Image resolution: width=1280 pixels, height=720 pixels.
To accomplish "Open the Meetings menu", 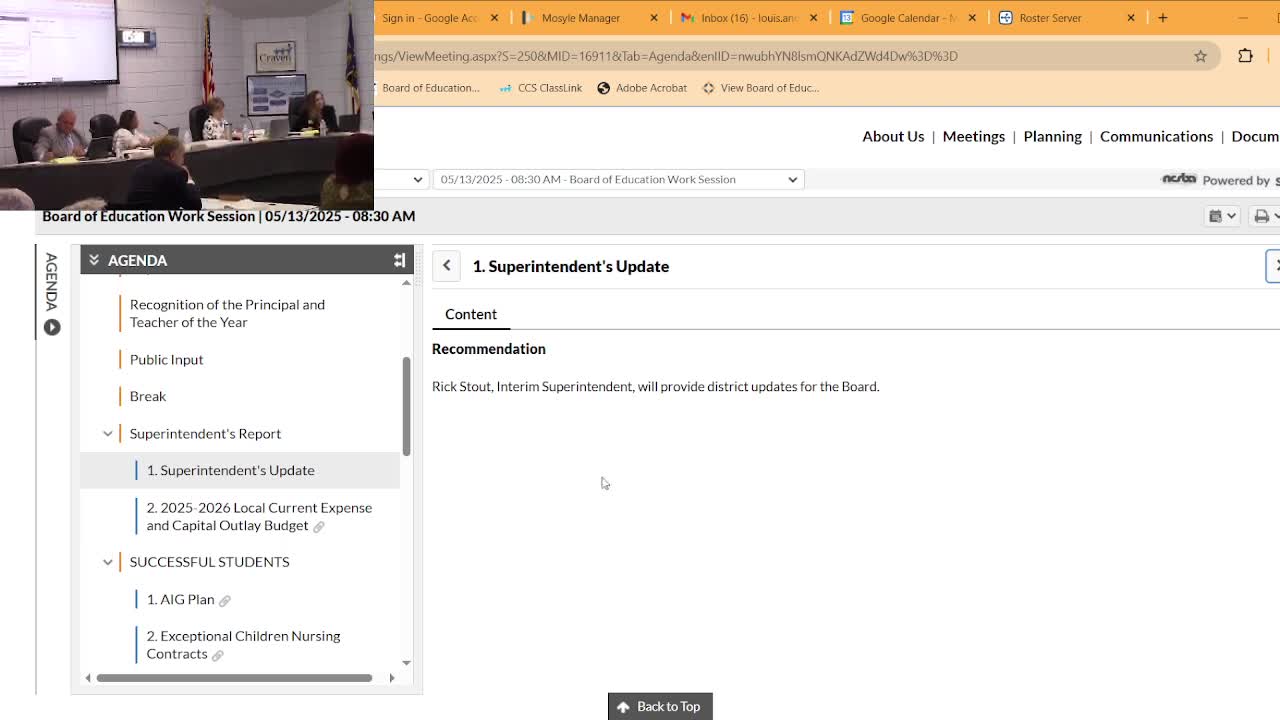I will point(973,136).
